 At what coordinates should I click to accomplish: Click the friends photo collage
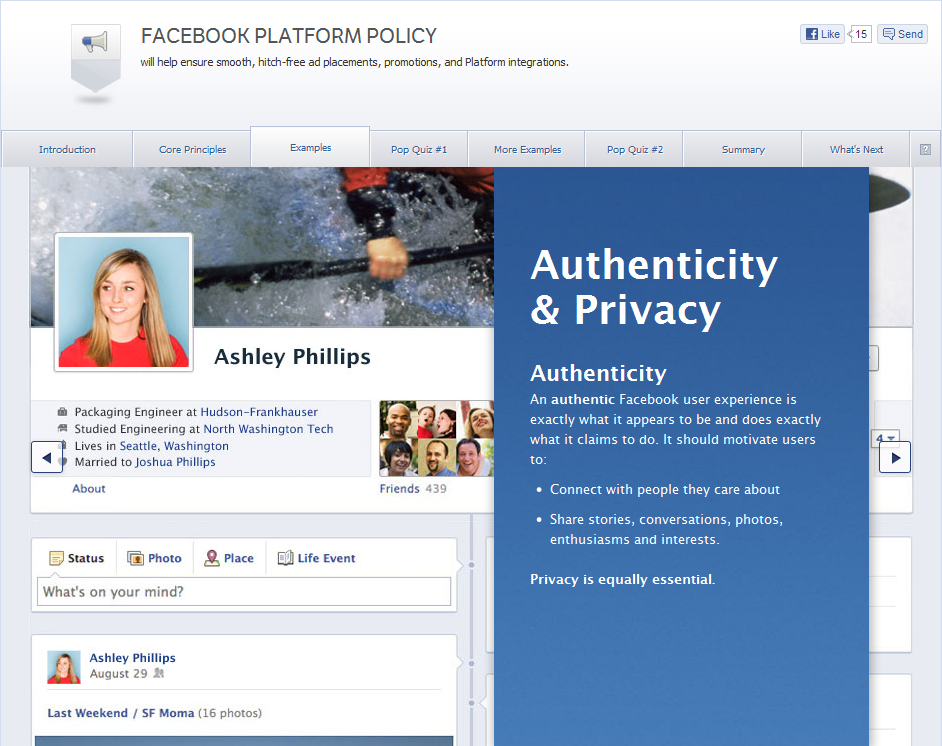(x=437, y=438)
